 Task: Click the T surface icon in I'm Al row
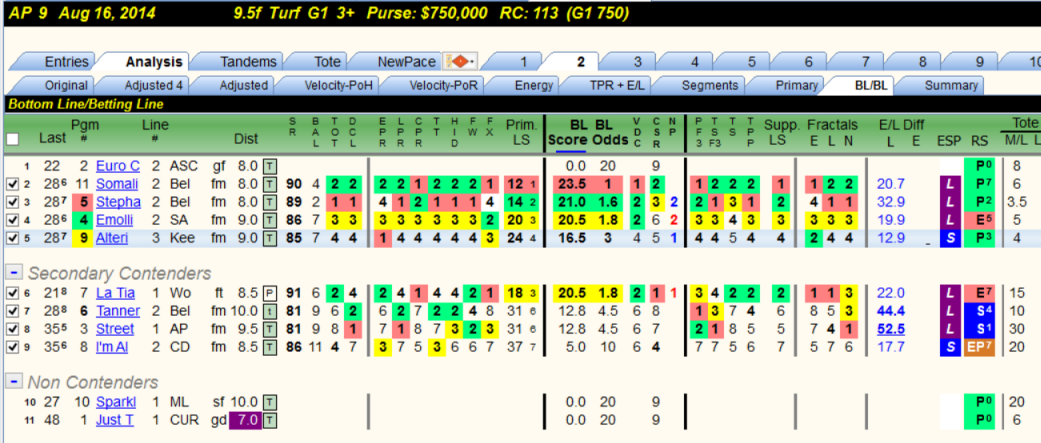click(x=270, y=347)
